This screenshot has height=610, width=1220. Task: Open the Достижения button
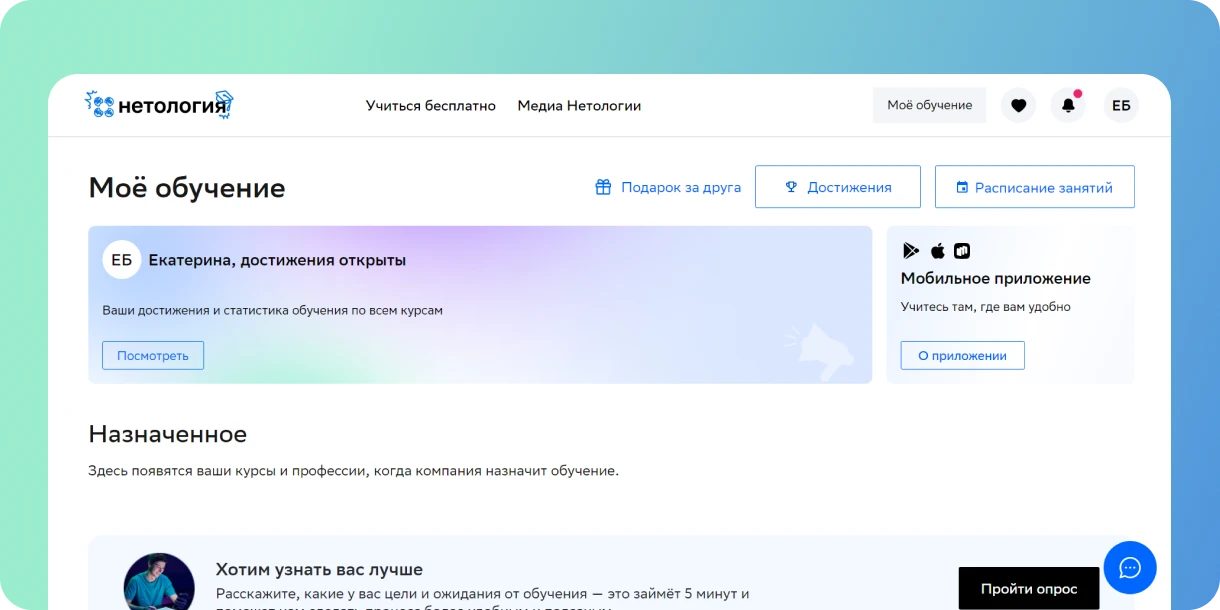pos(837,187)
